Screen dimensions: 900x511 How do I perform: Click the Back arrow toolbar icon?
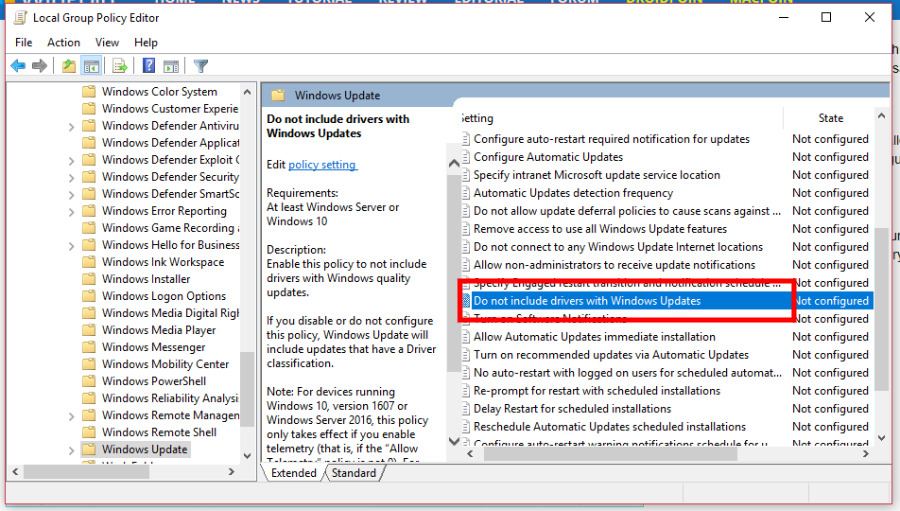tap(18, 66)
